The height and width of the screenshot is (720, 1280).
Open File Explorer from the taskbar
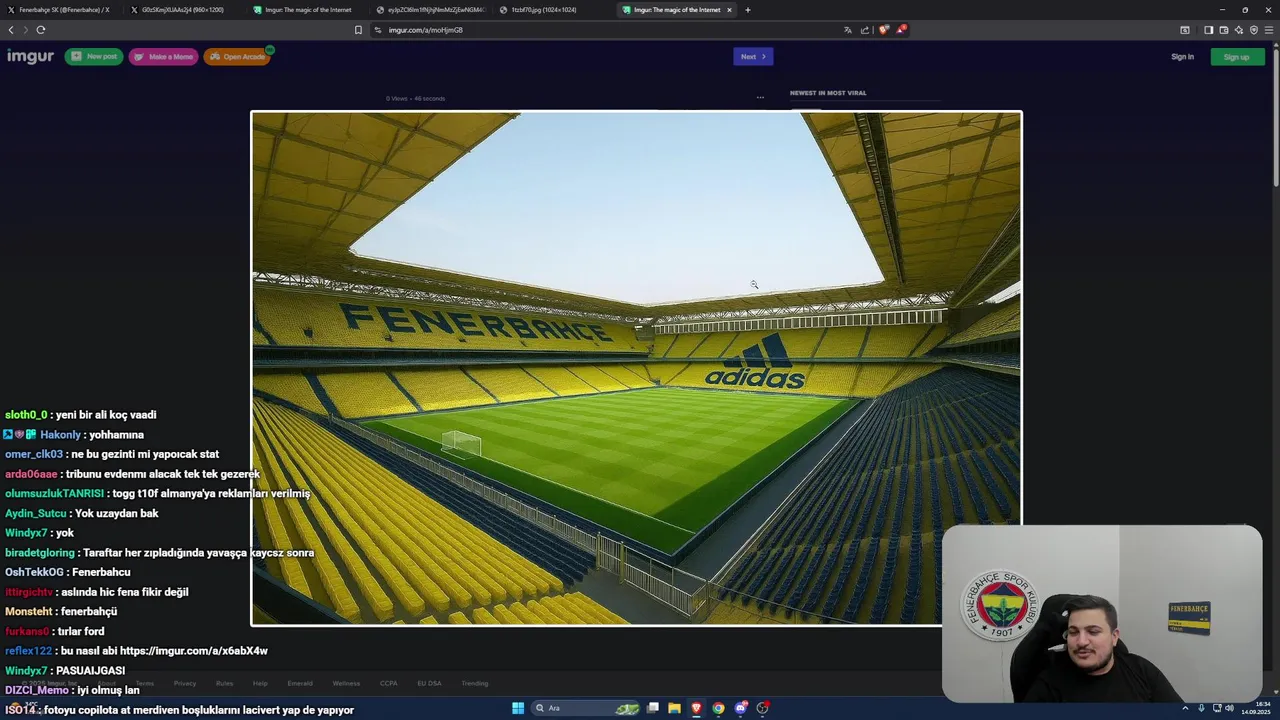point(675,708)
